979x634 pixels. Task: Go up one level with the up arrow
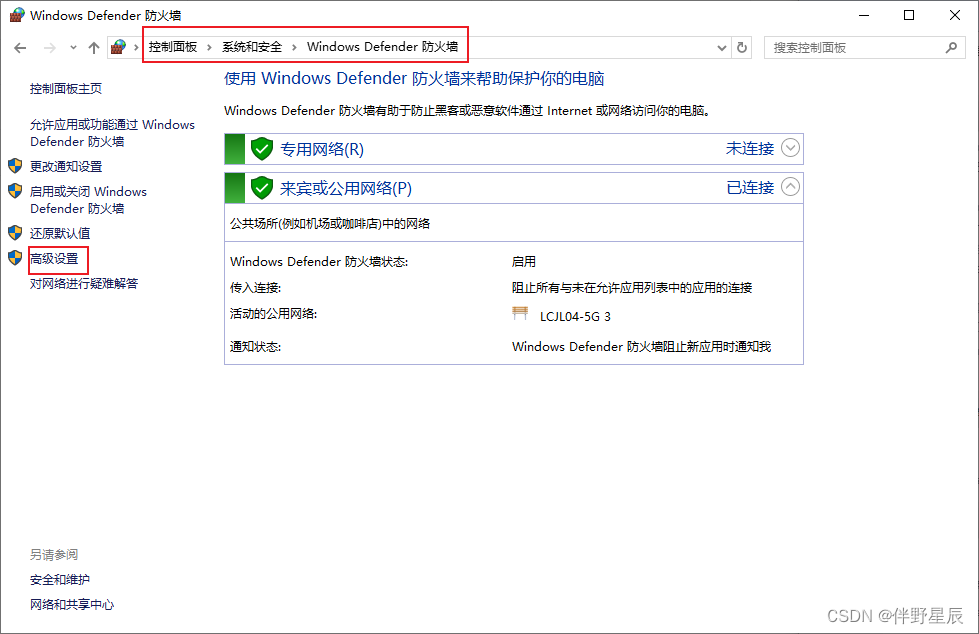tap(94, 47)
